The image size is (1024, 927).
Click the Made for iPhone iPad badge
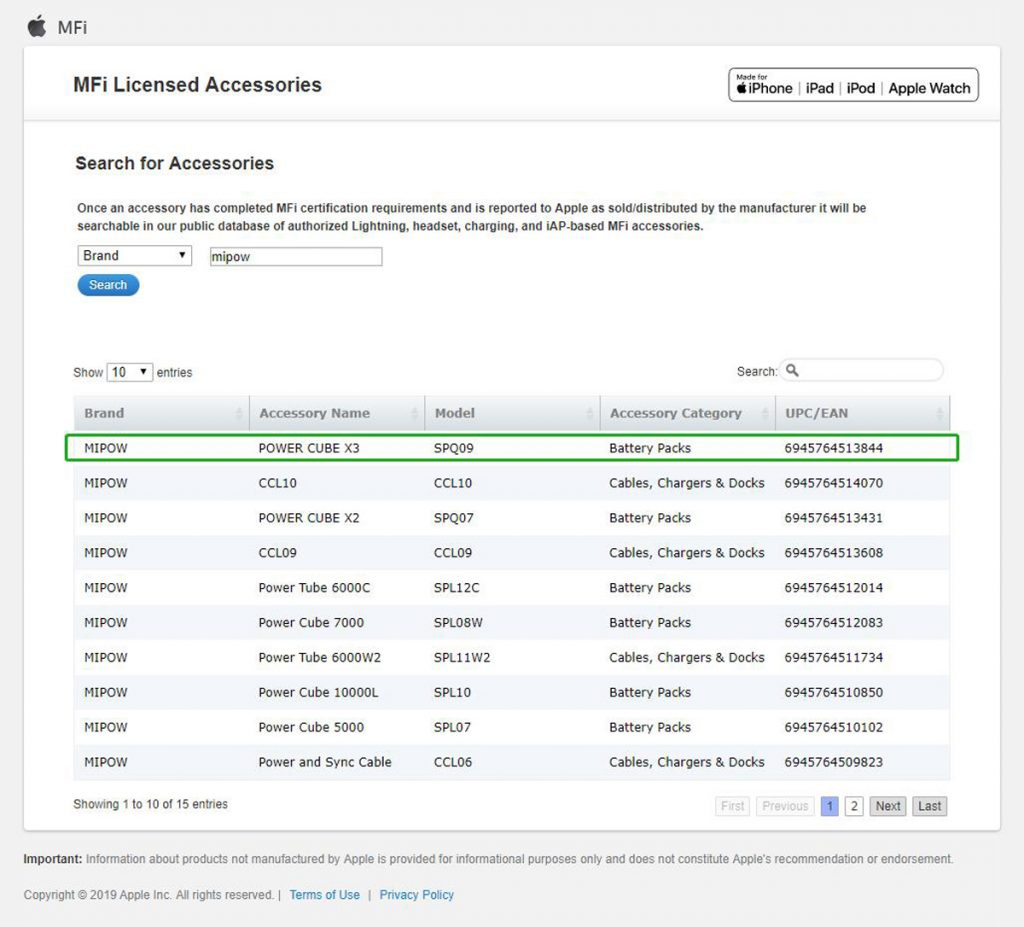[853, 85]
